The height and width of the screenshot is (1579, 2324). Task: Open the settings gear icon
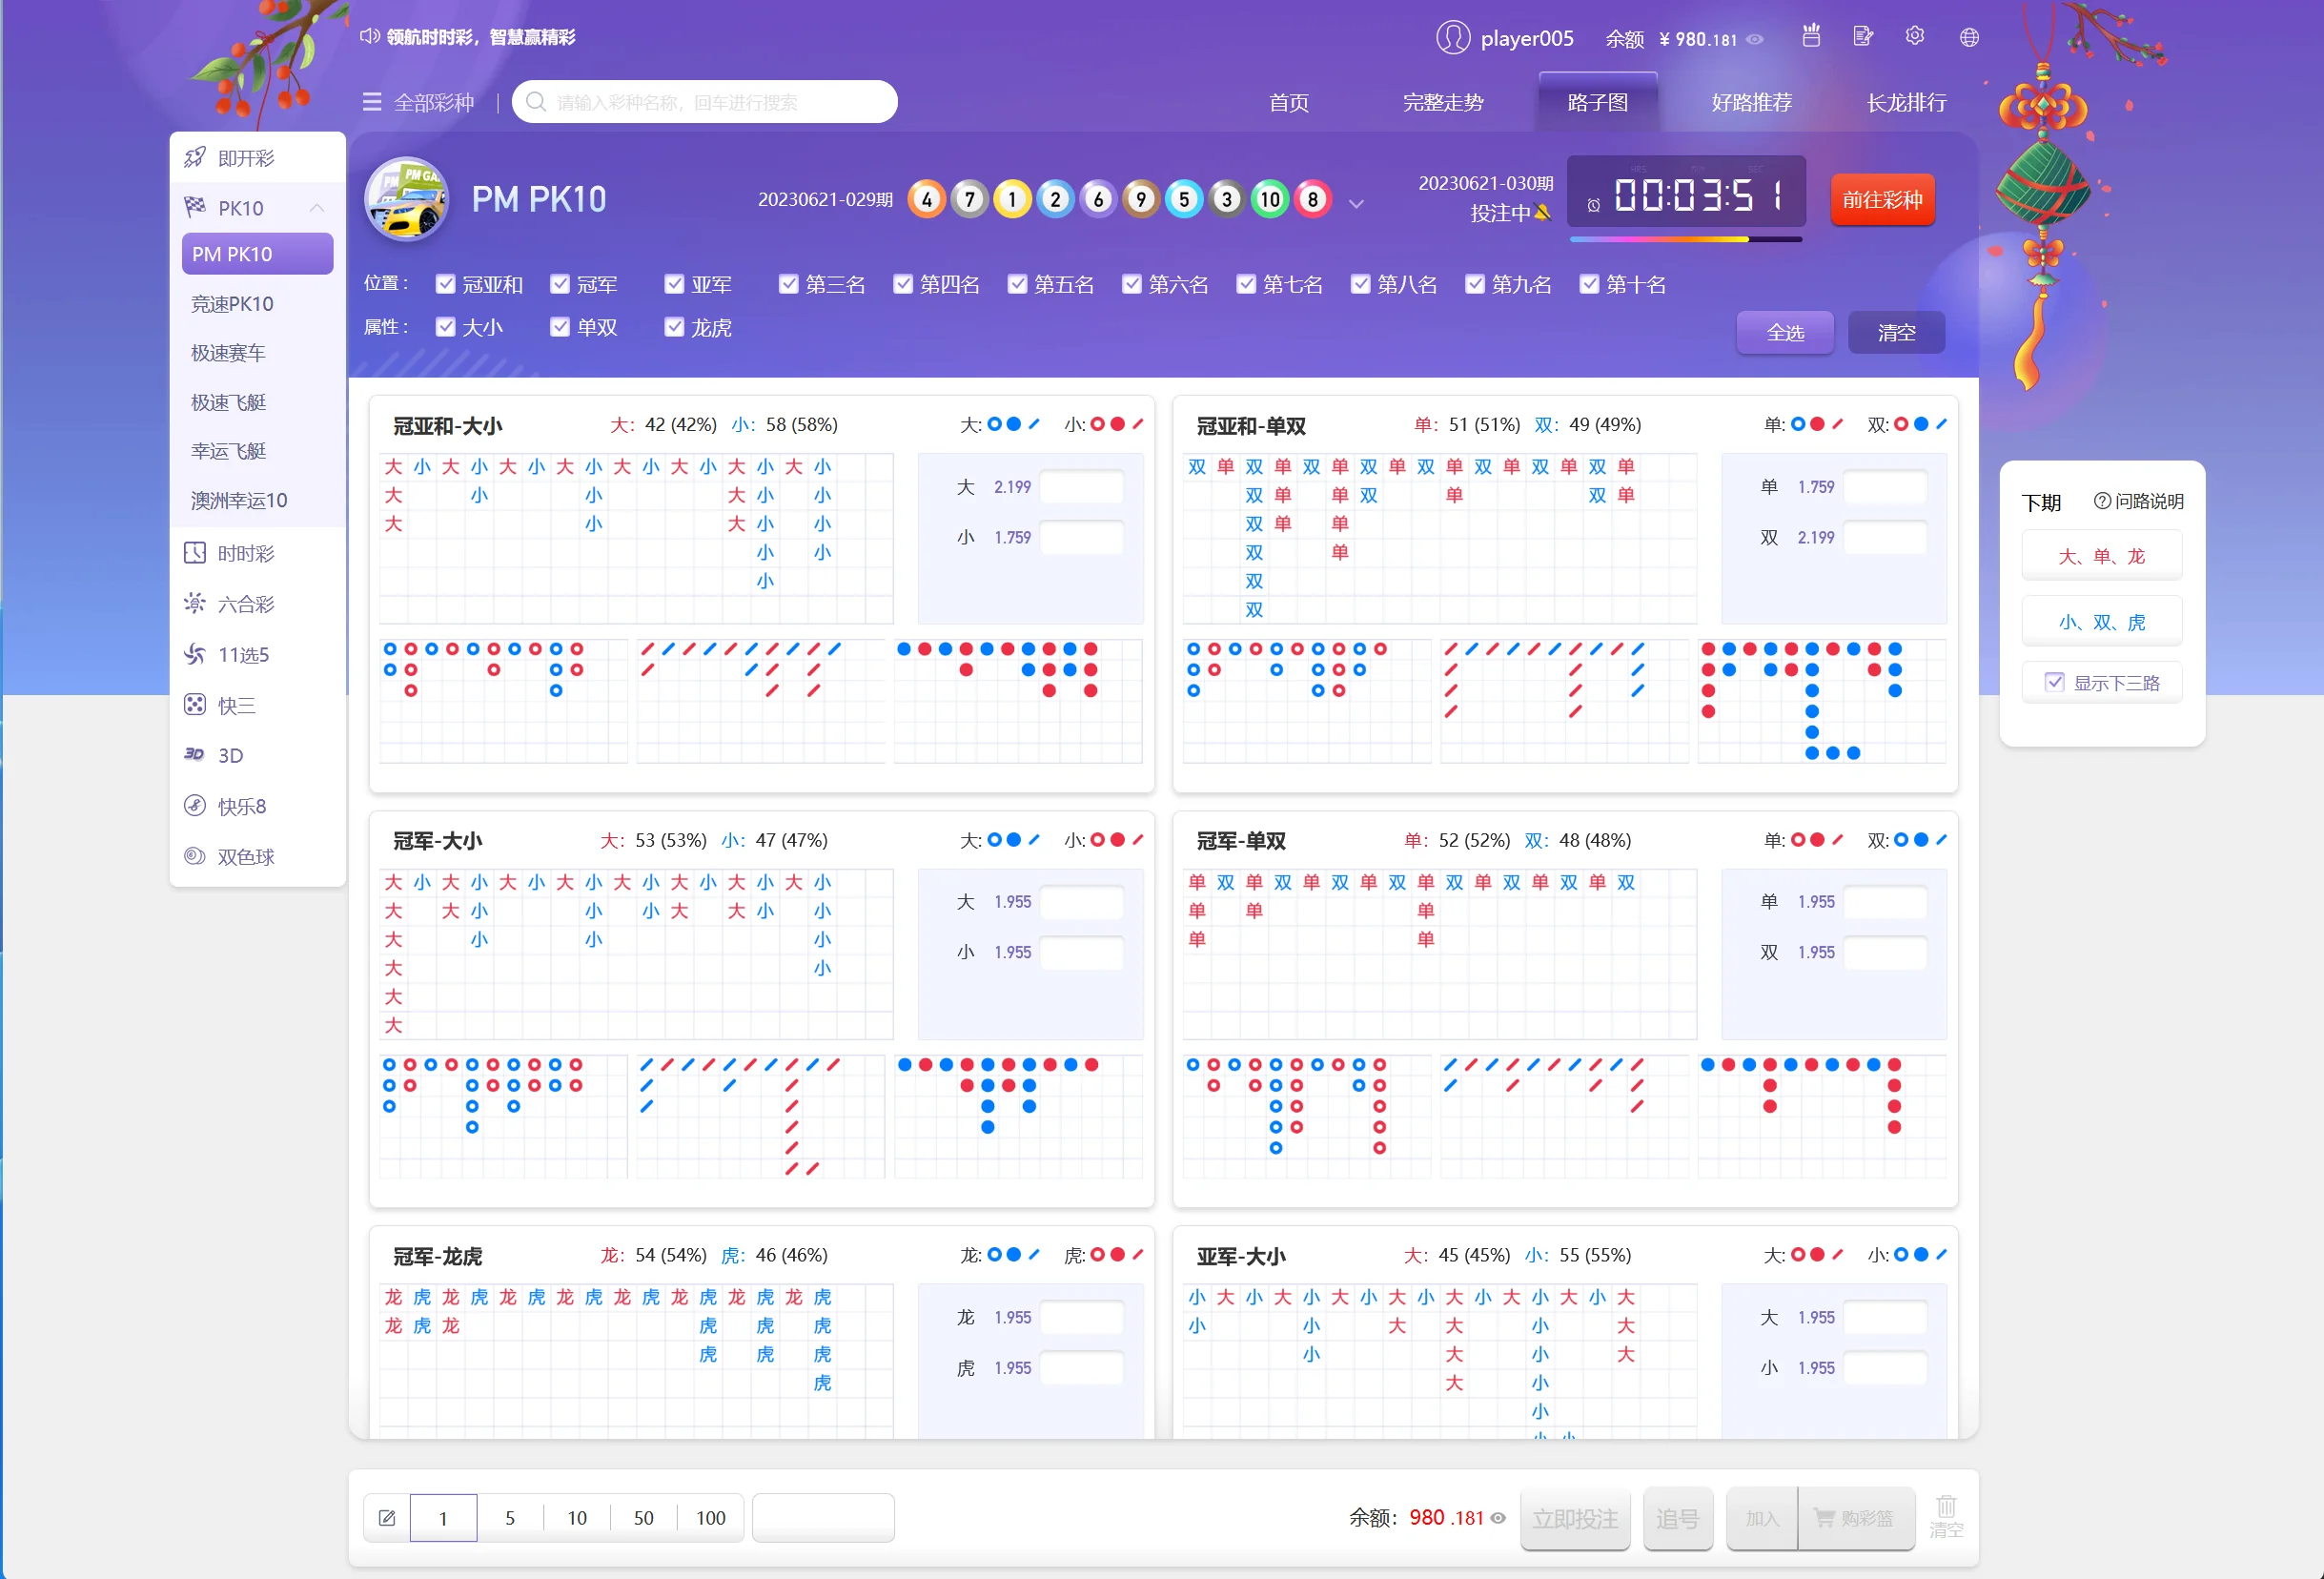pyautogui.click(x=1915, y=37)
